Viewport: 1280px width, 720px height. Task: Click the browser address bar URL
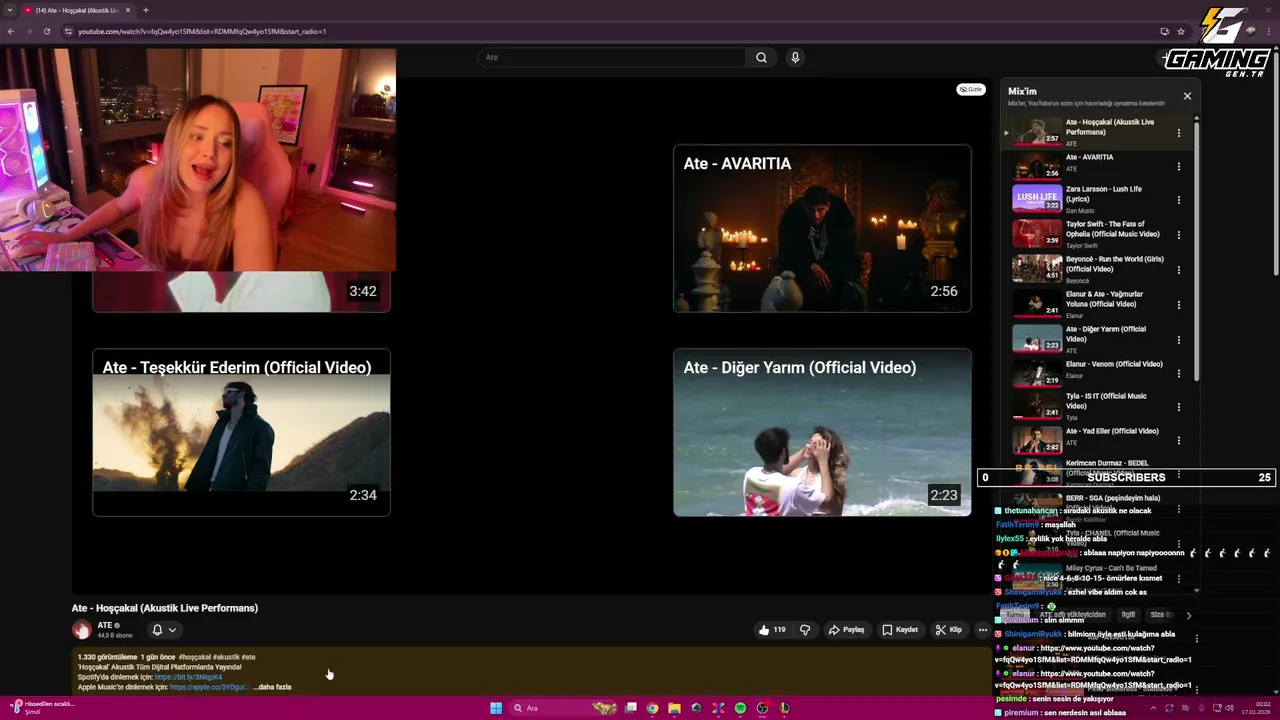[202, 31]
